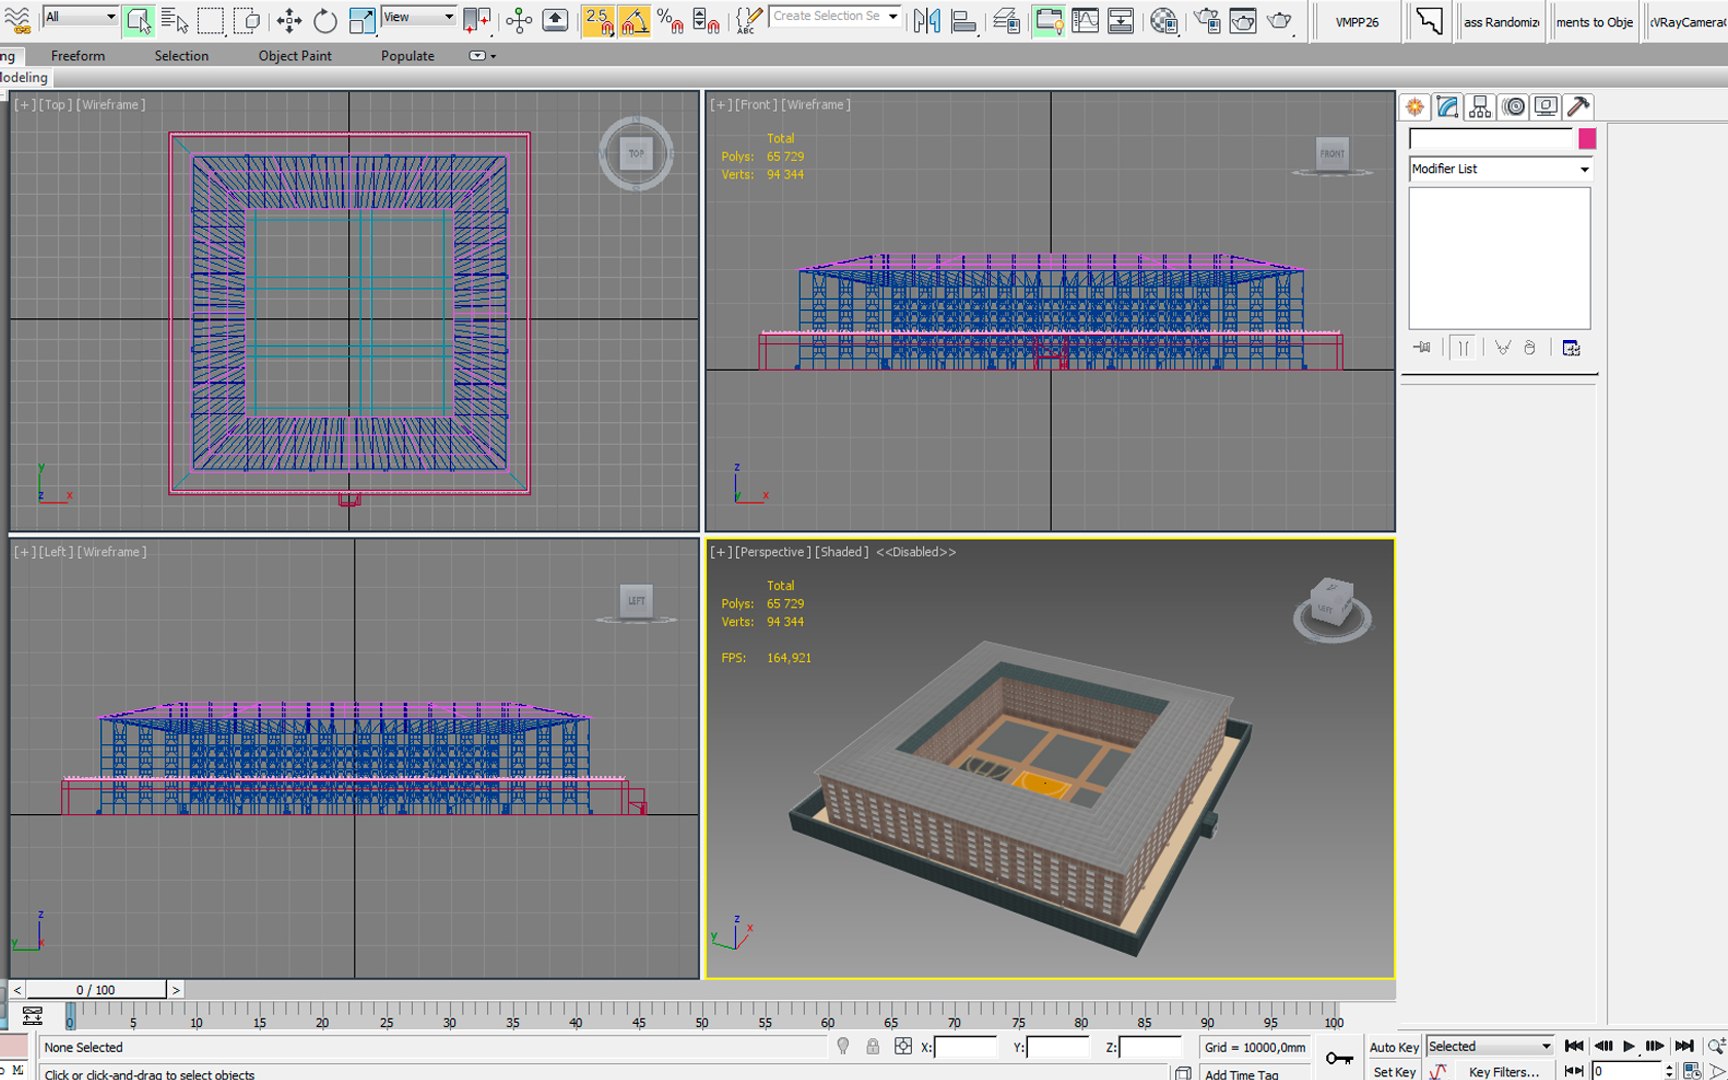
Task: Open the Object Paint ribbon tab
Action: tap(295, 56)
